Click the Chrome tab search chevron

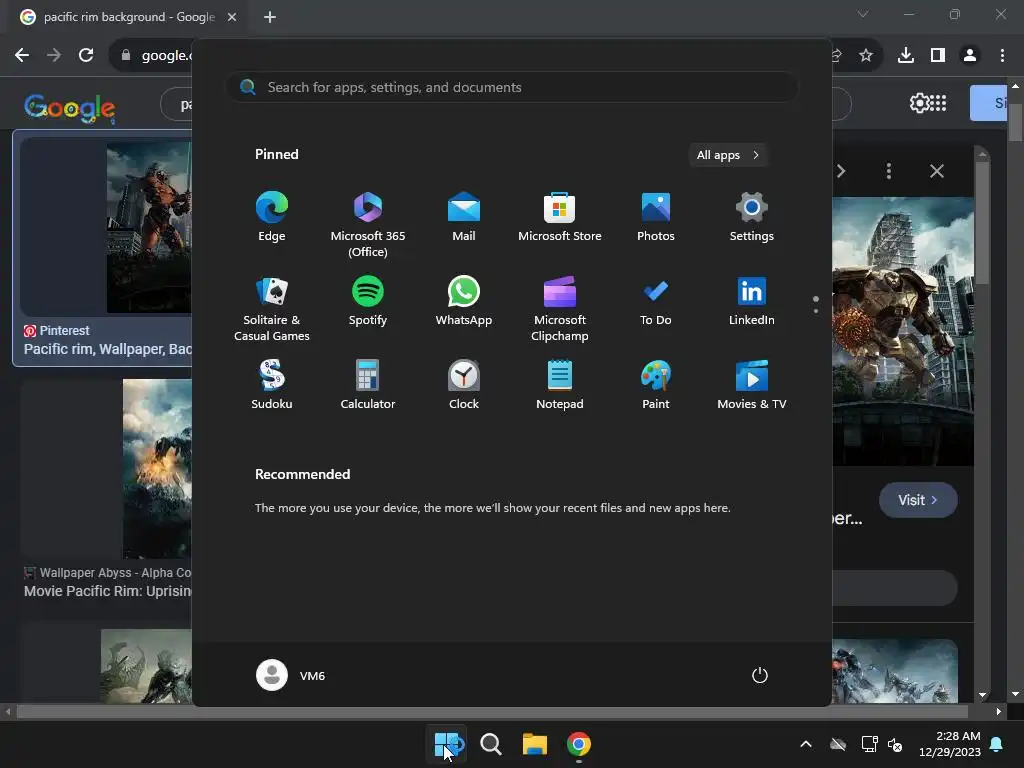pos(863,14)
